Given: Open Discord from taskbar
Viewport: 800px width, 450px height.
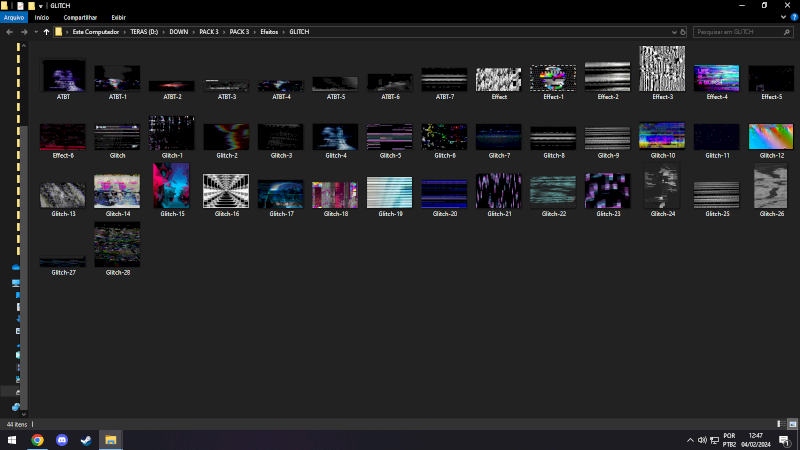Looking at the screenshot, I should pyautogui.click(x=62, y=440).
